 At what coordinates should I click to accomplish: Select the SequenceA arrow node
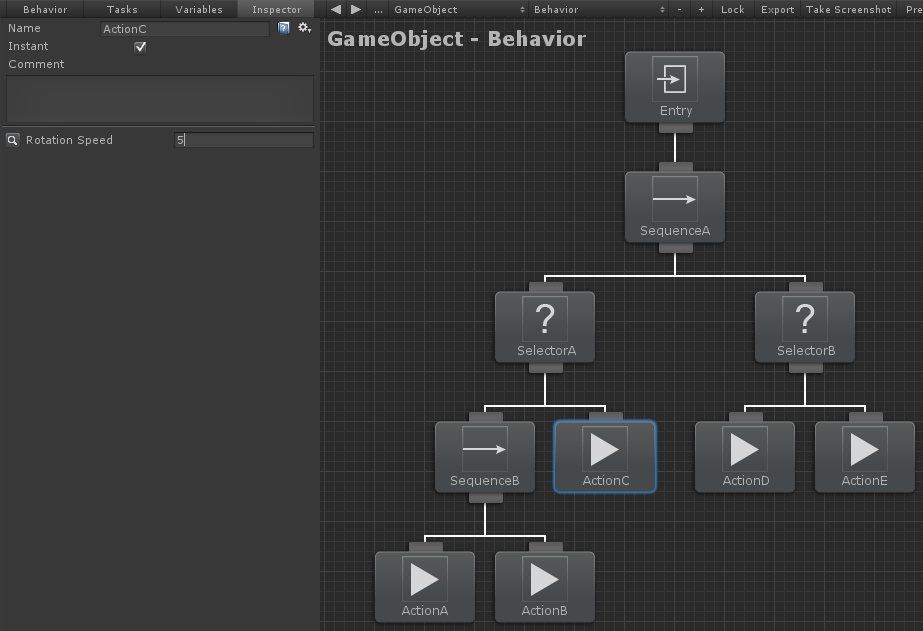tap(675, 207)
